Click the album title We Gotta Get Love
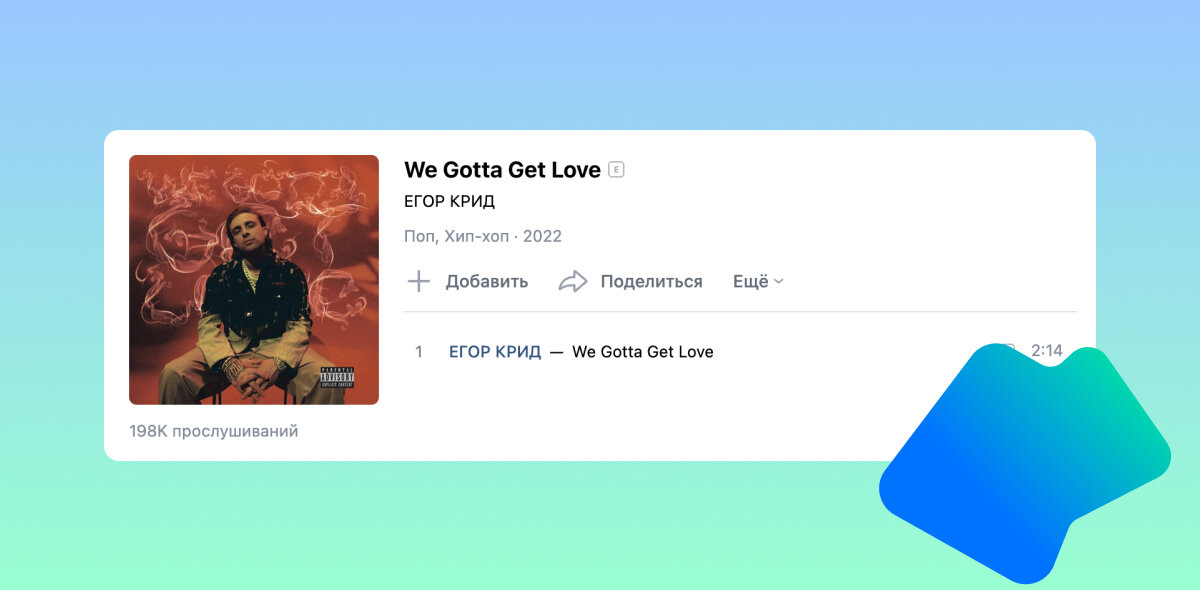 pyautogui.click(x=502, y=170)
